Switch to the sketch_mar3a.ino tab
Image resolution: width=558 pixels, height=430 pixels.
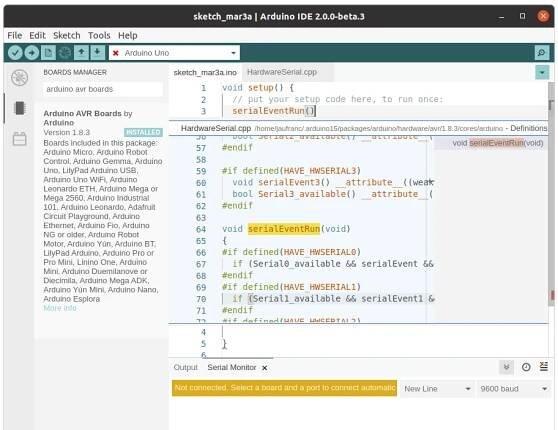click(x=205, y=73)
